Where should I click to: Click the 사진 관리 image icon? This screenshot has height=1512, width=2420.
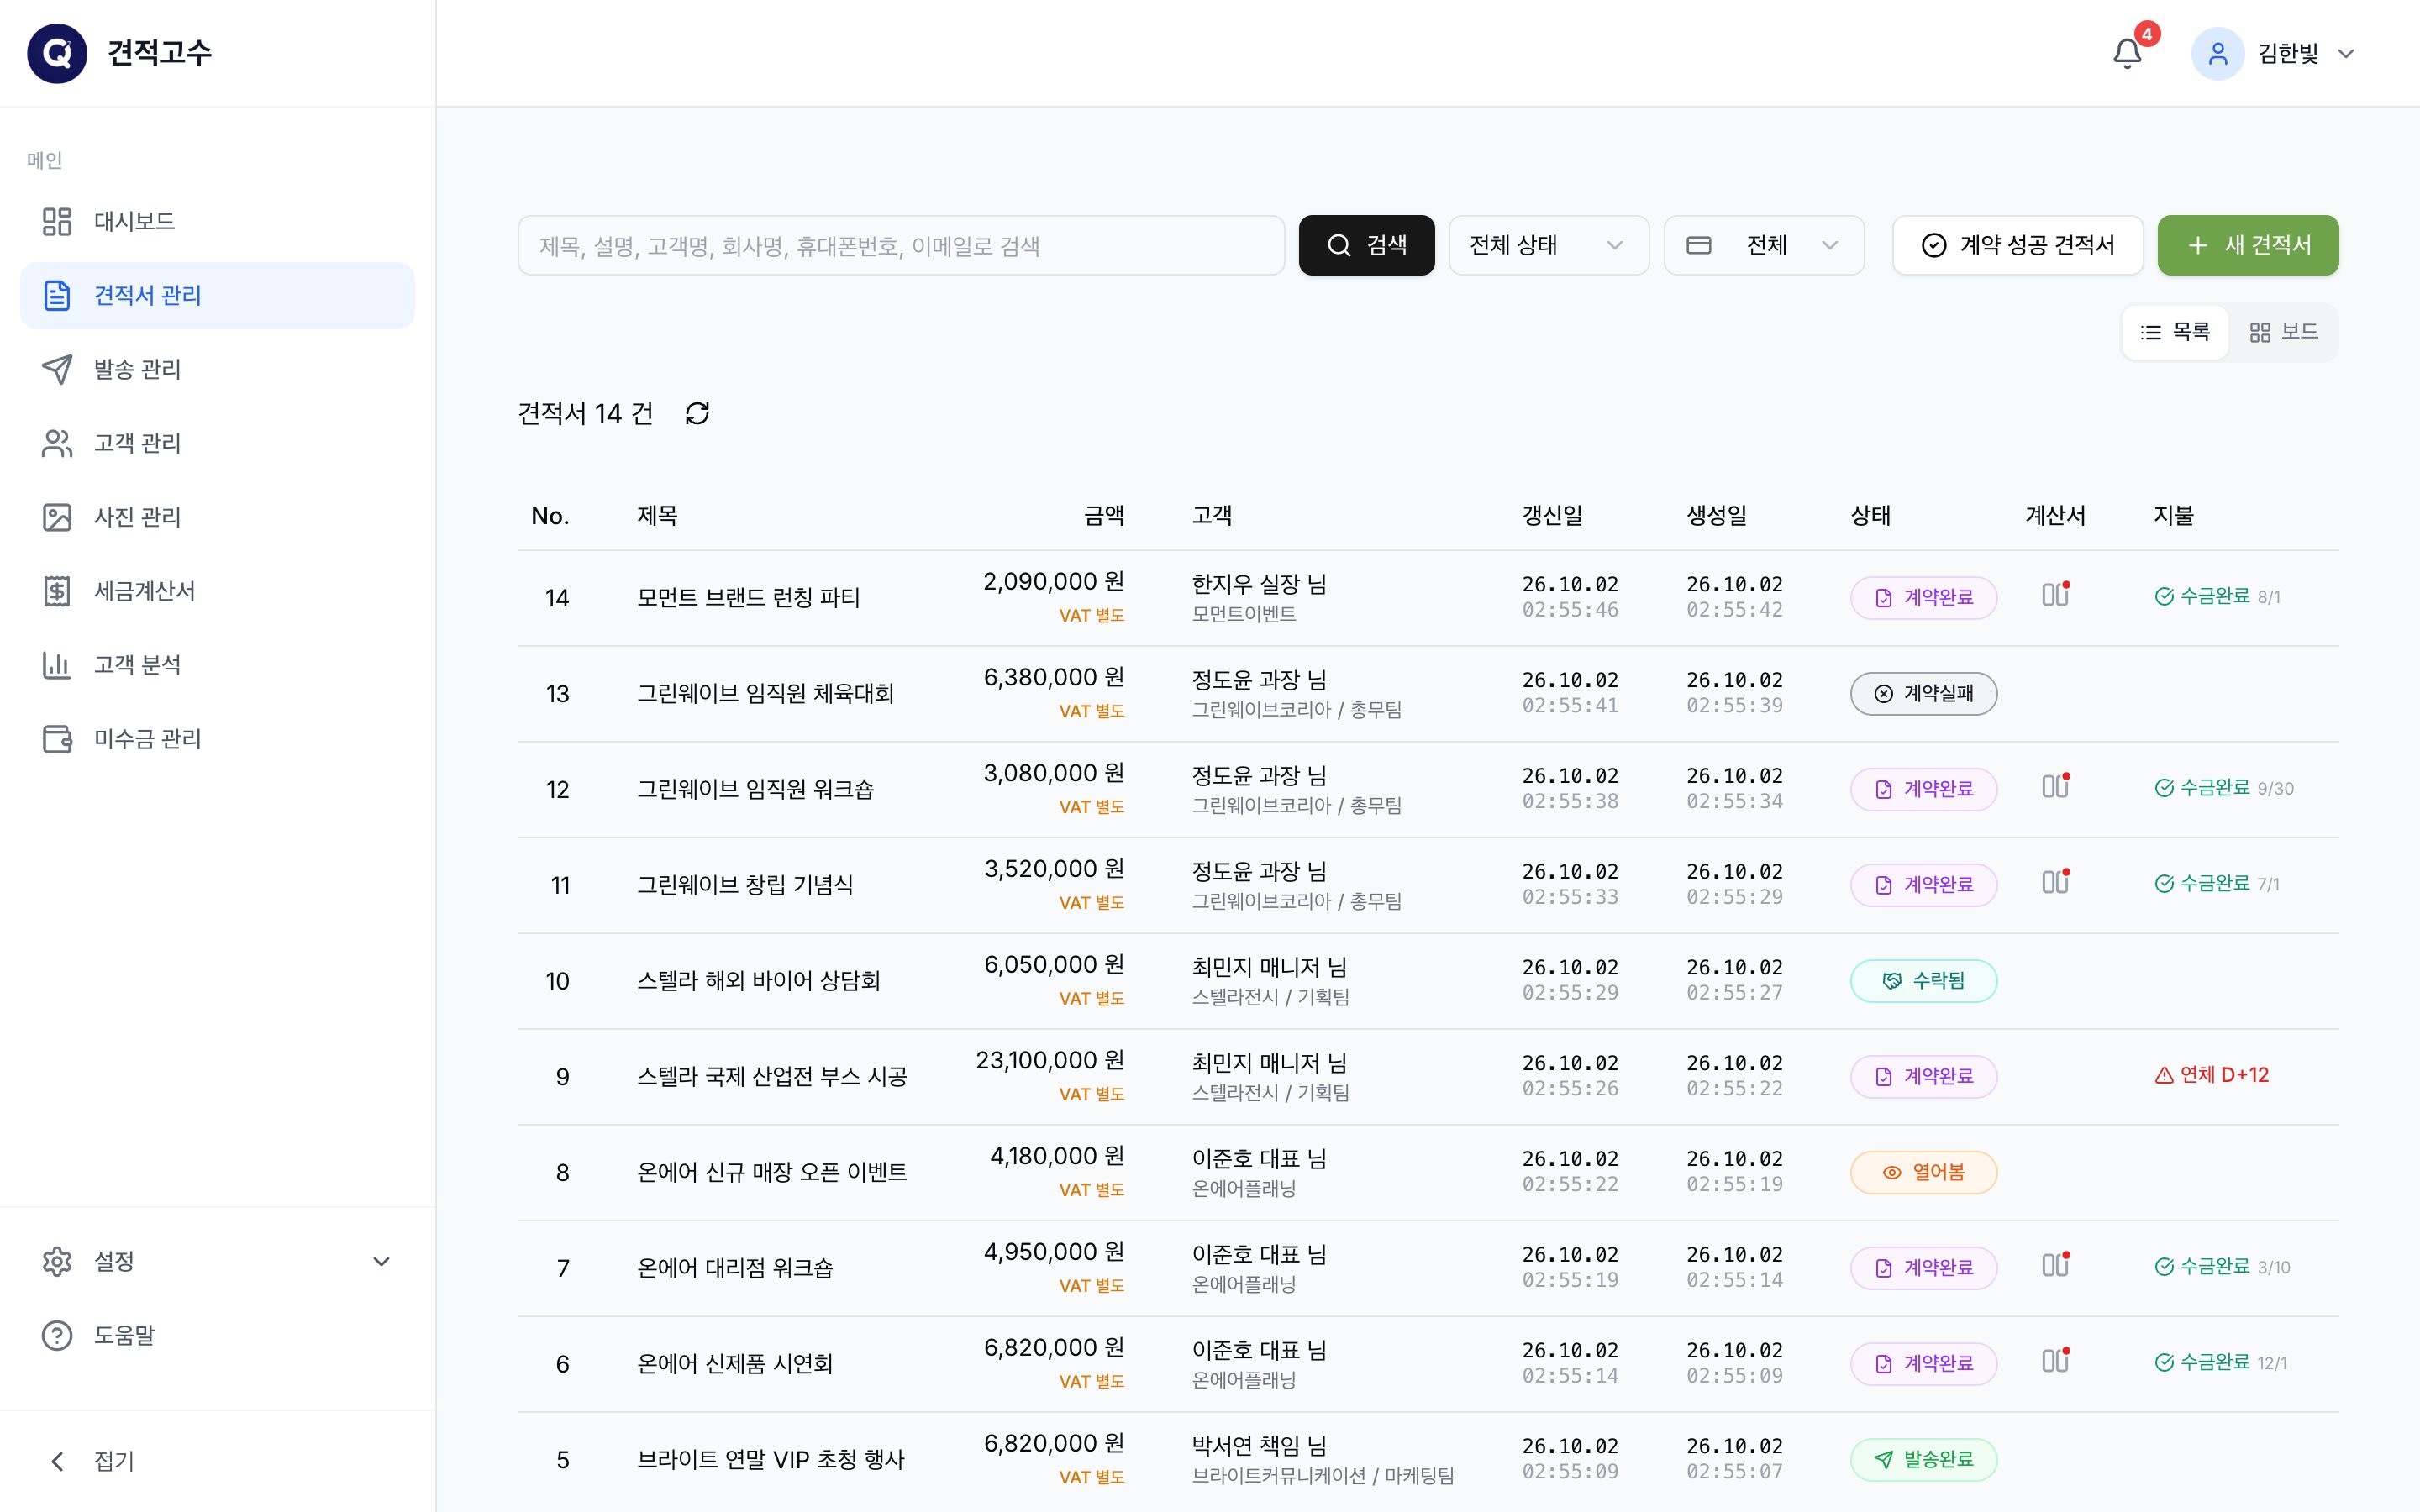[x=57, y=517]
